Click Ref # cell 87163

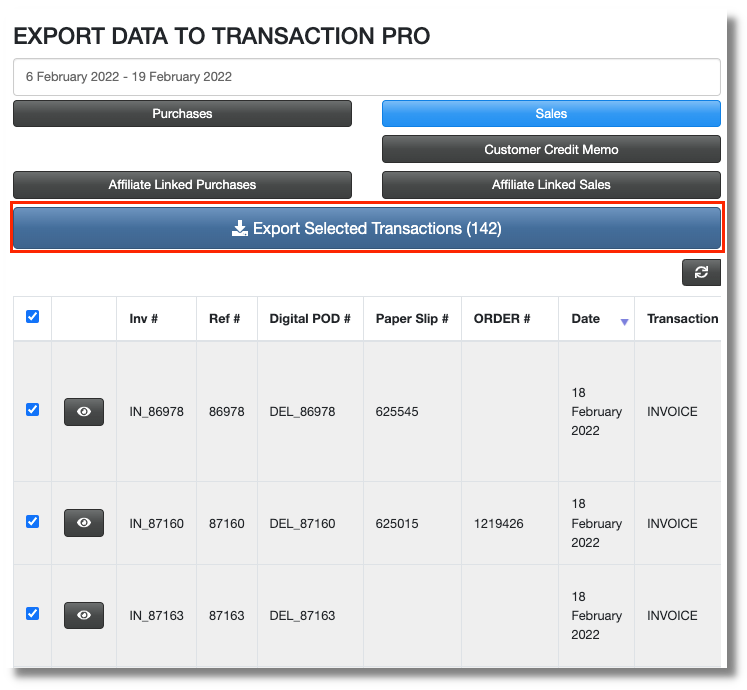[227, 616]
